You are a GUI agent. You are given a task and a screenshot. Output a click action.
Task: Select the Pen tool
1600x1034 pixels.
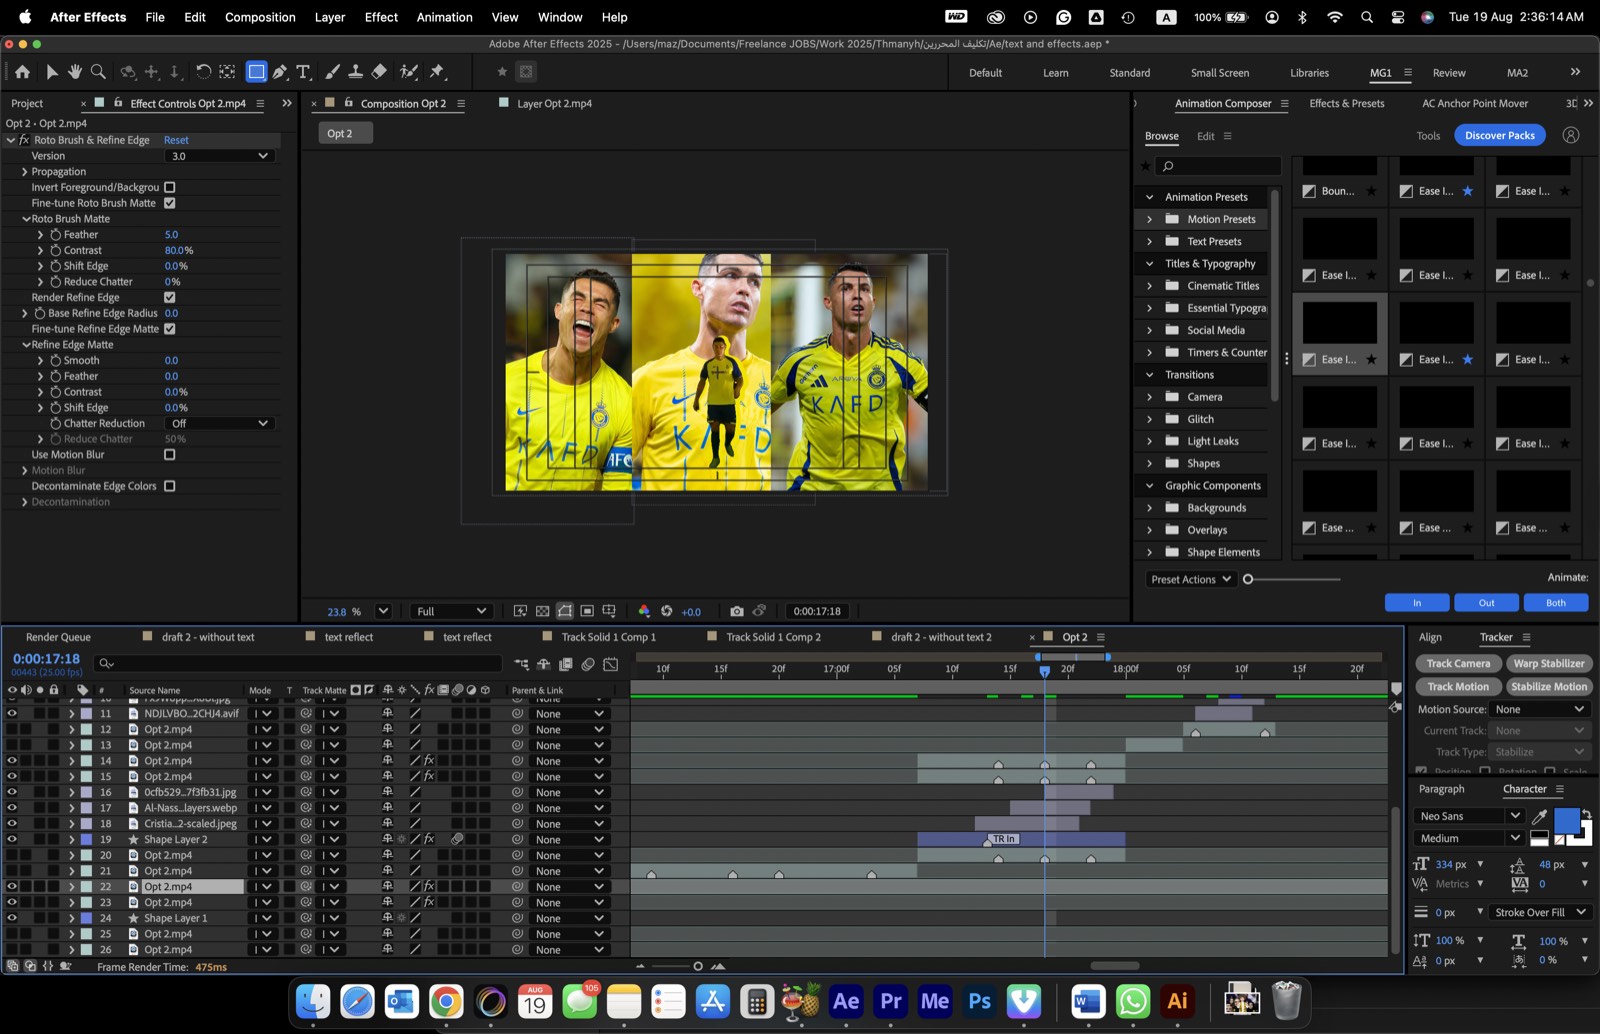click(x=280, y=72)
